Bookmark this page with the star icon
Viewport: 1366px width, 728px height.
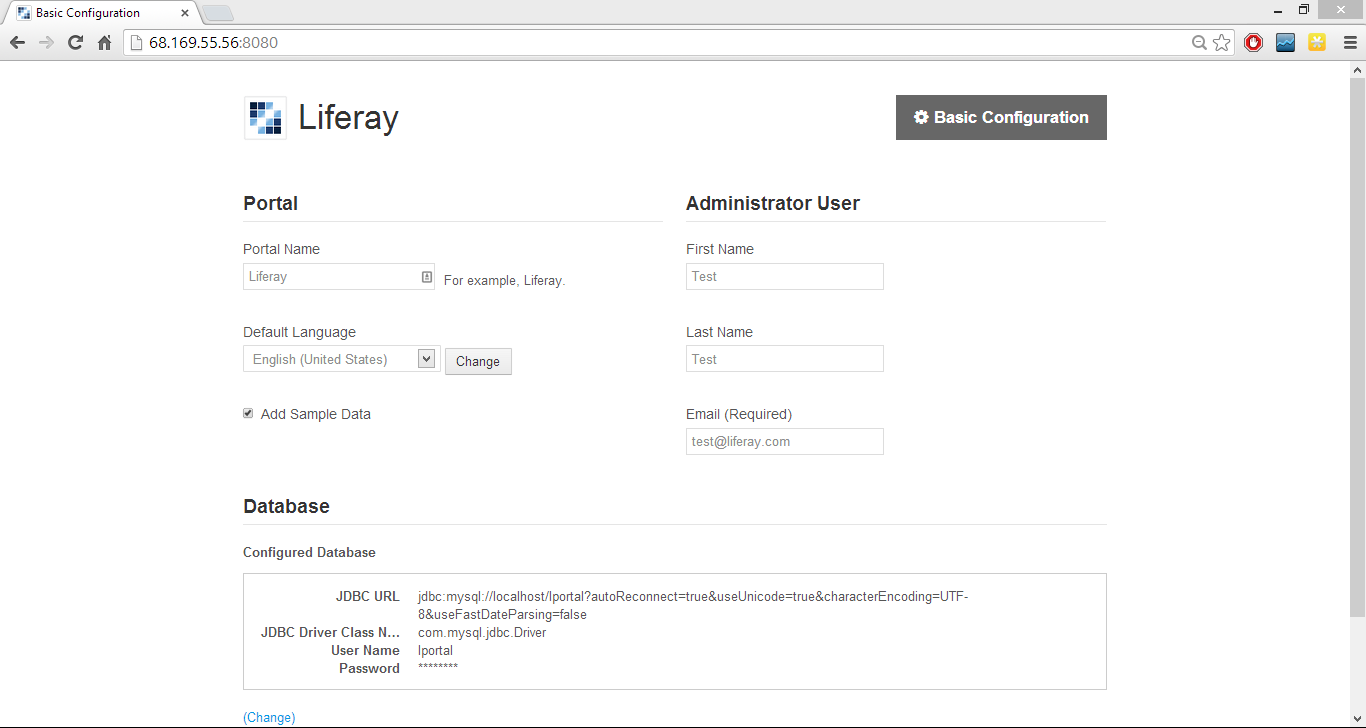1222,43
